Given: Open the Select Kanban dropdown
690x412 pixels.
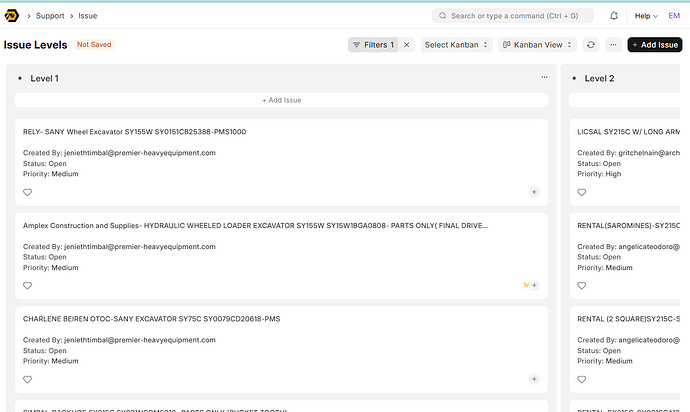Looking at the screenshot, I should [456, 45].
